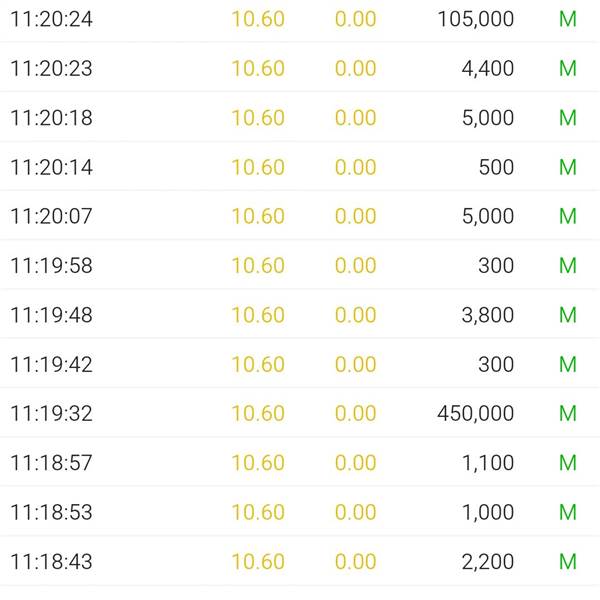Viewport: 600px width, 600px height.
Task: Tap the green M in the 11:19:32 row
Action: tap(567, 413)
